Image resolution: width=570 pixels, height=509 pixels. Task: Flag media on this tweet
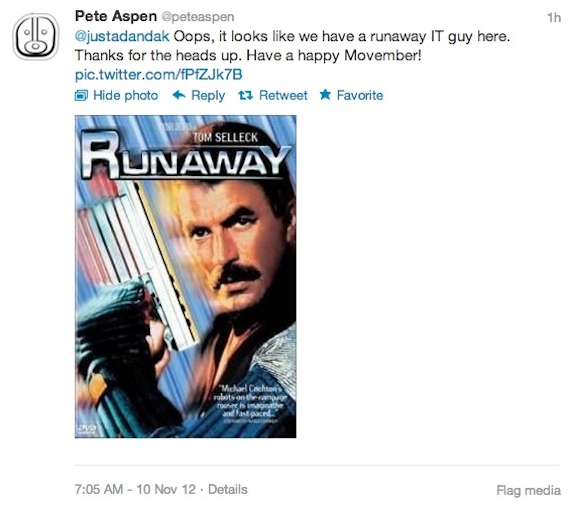pyautogui.click(x=529, y=490)
